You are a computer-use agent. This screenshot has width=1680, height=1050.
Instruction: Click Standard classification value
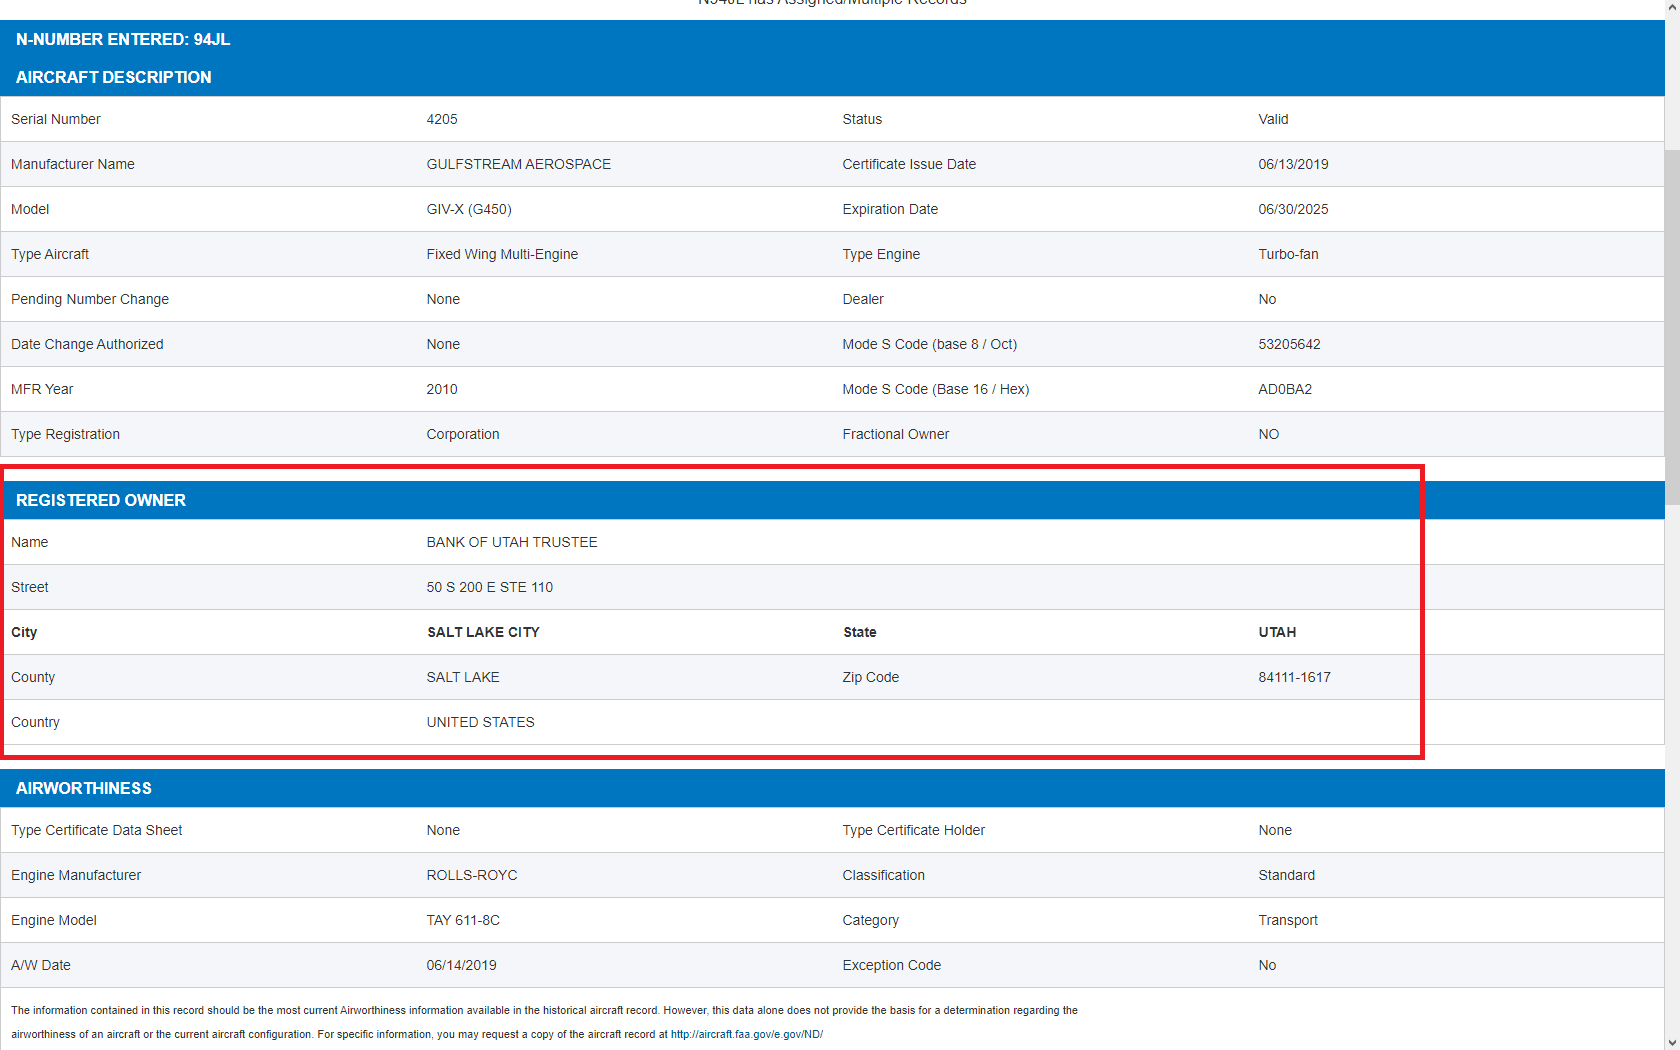[1286, 875]
